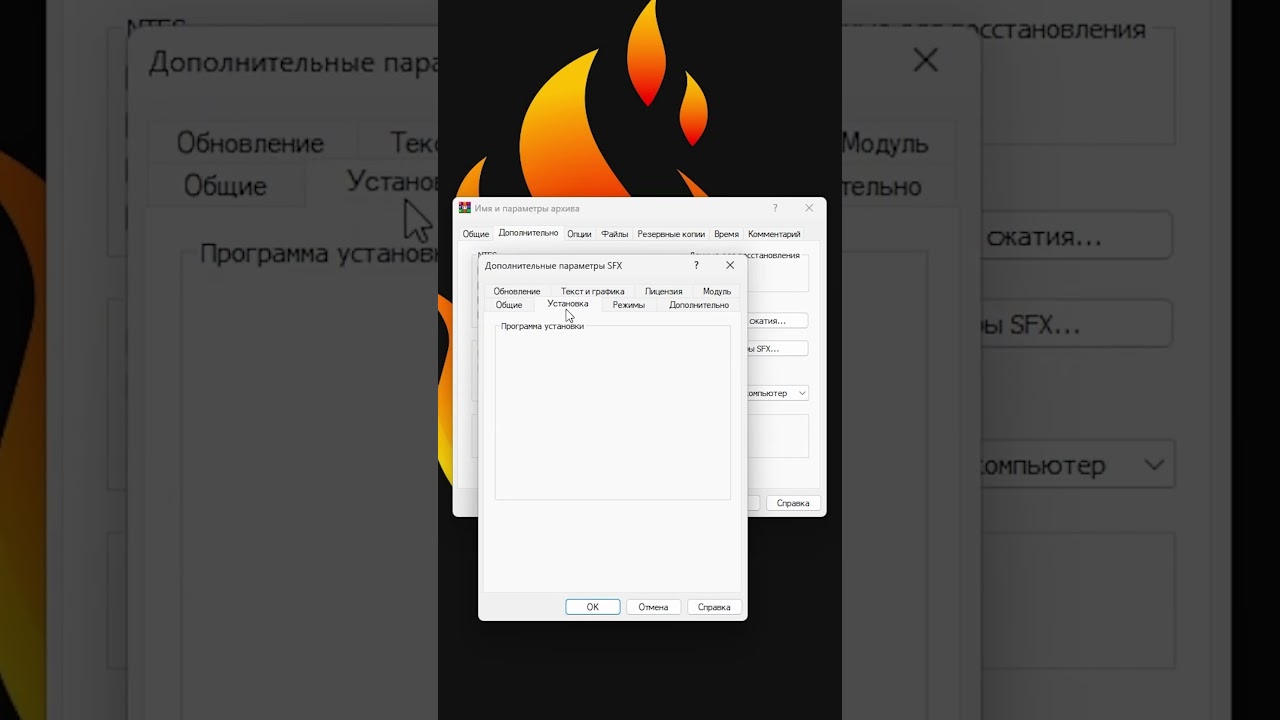Open the Комментарий tab
Viewport: 1280px width, 720px height.
coord(774,234)
